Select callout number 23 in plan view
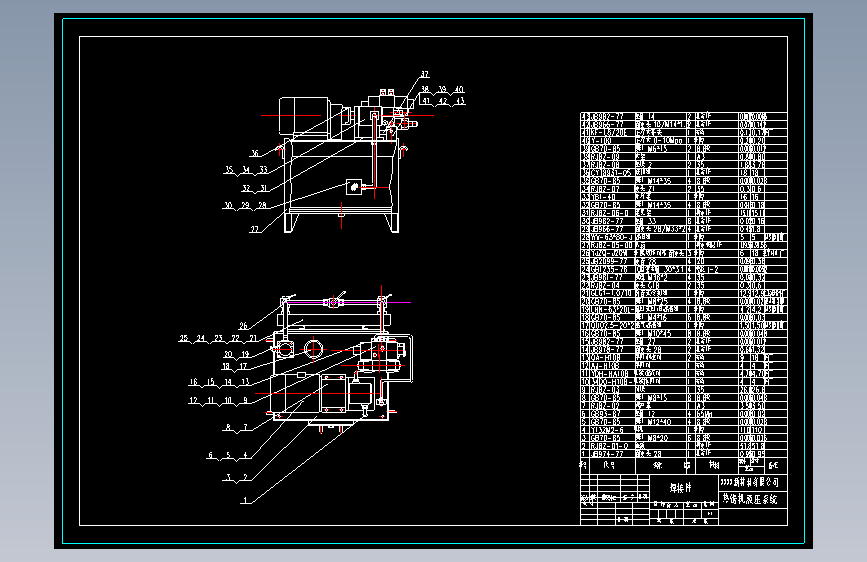The image size is (867, 562). (x=218, y=338)
